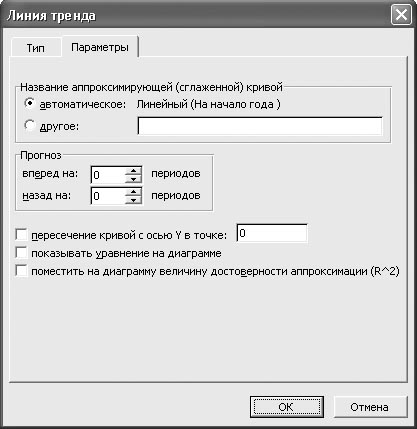
Task: Check показывать уравнение на диаграмме
Action: click(x=21, y=253)
